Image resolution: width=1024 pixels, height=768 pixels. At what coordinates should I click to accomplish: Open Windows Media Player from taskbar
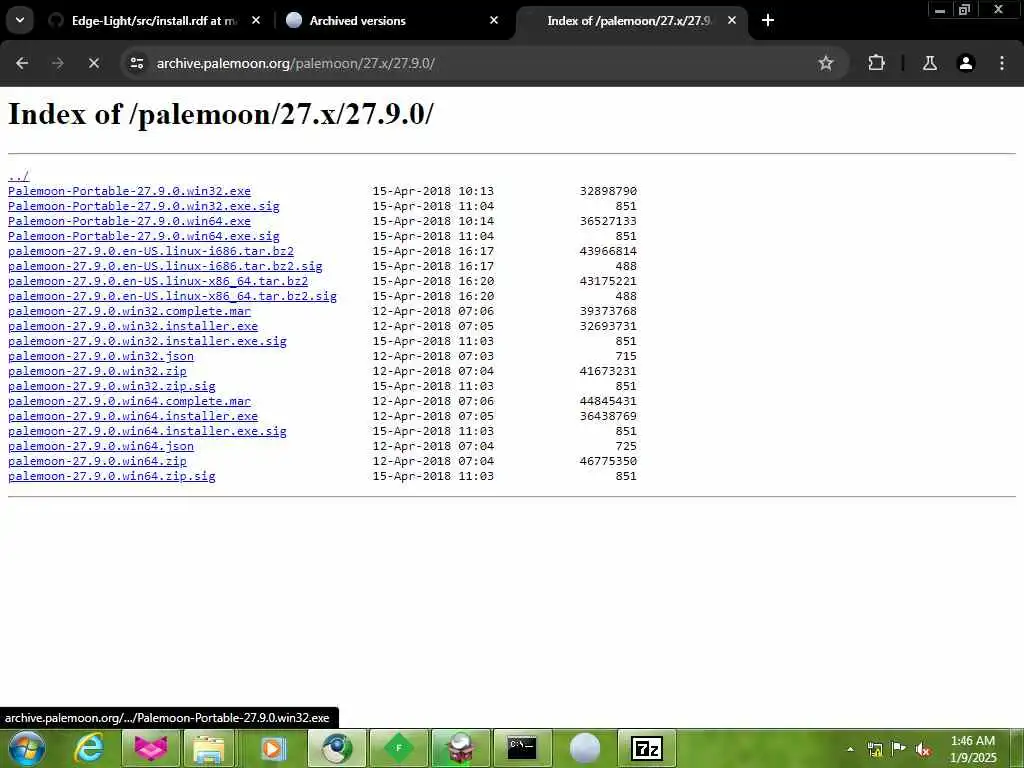[x=273, y=748]
